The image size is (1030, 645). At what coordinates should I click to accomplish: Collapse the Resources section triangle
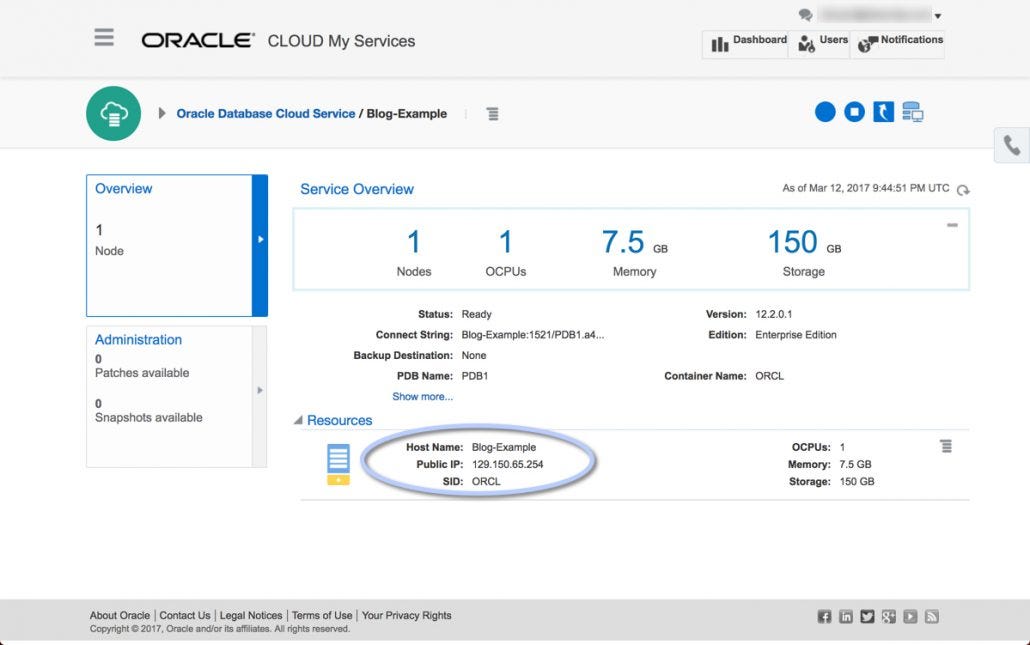(298, 420)
